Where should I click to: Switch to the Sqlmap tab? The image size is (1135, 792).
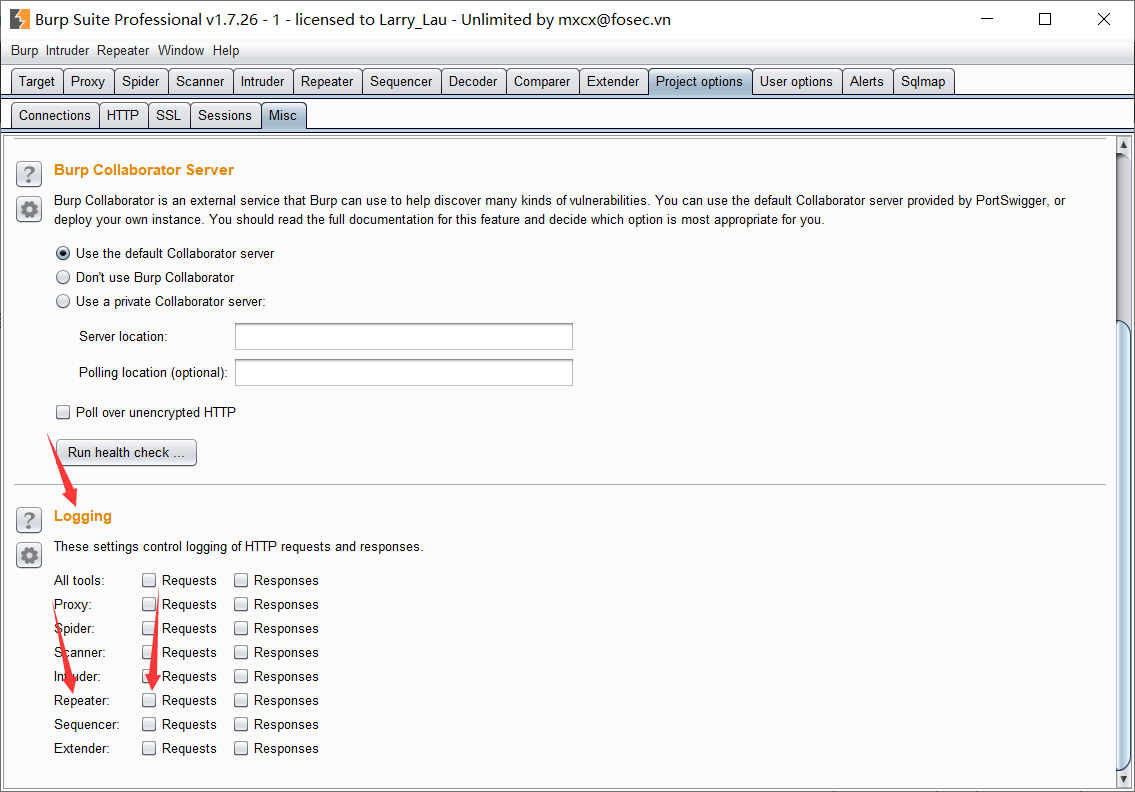coord(922,81)
